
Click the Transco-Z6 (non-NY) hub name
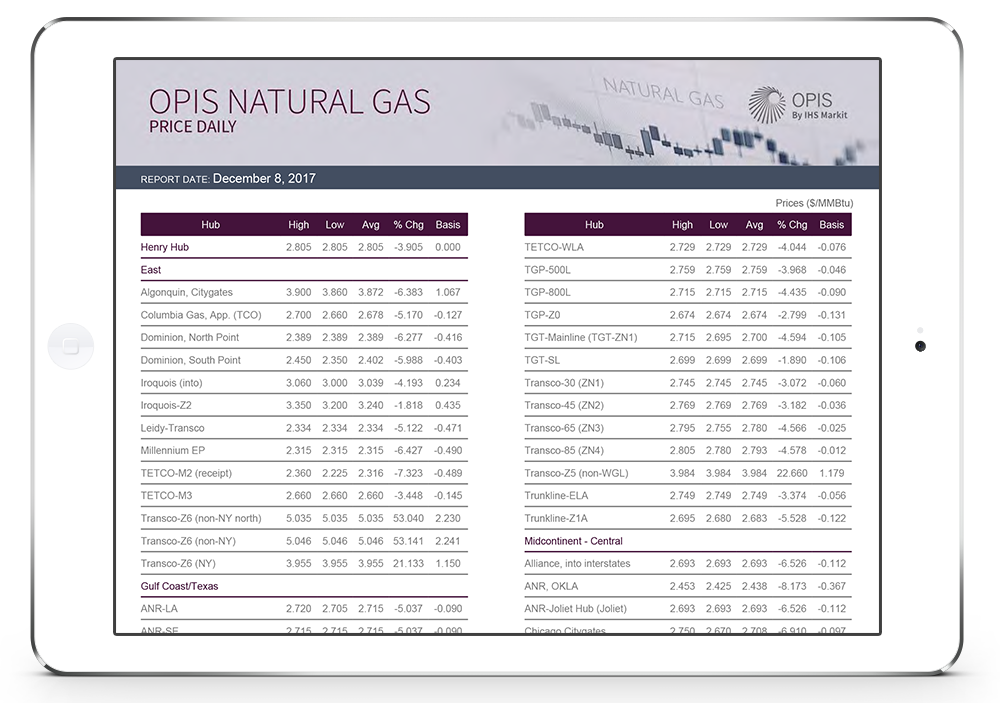tap(188, 541)
